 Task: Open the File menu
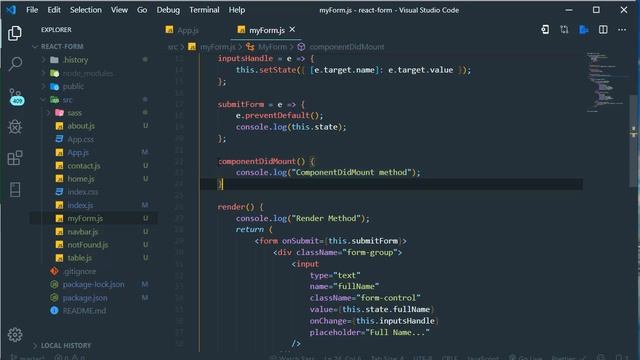click(32, 10)
